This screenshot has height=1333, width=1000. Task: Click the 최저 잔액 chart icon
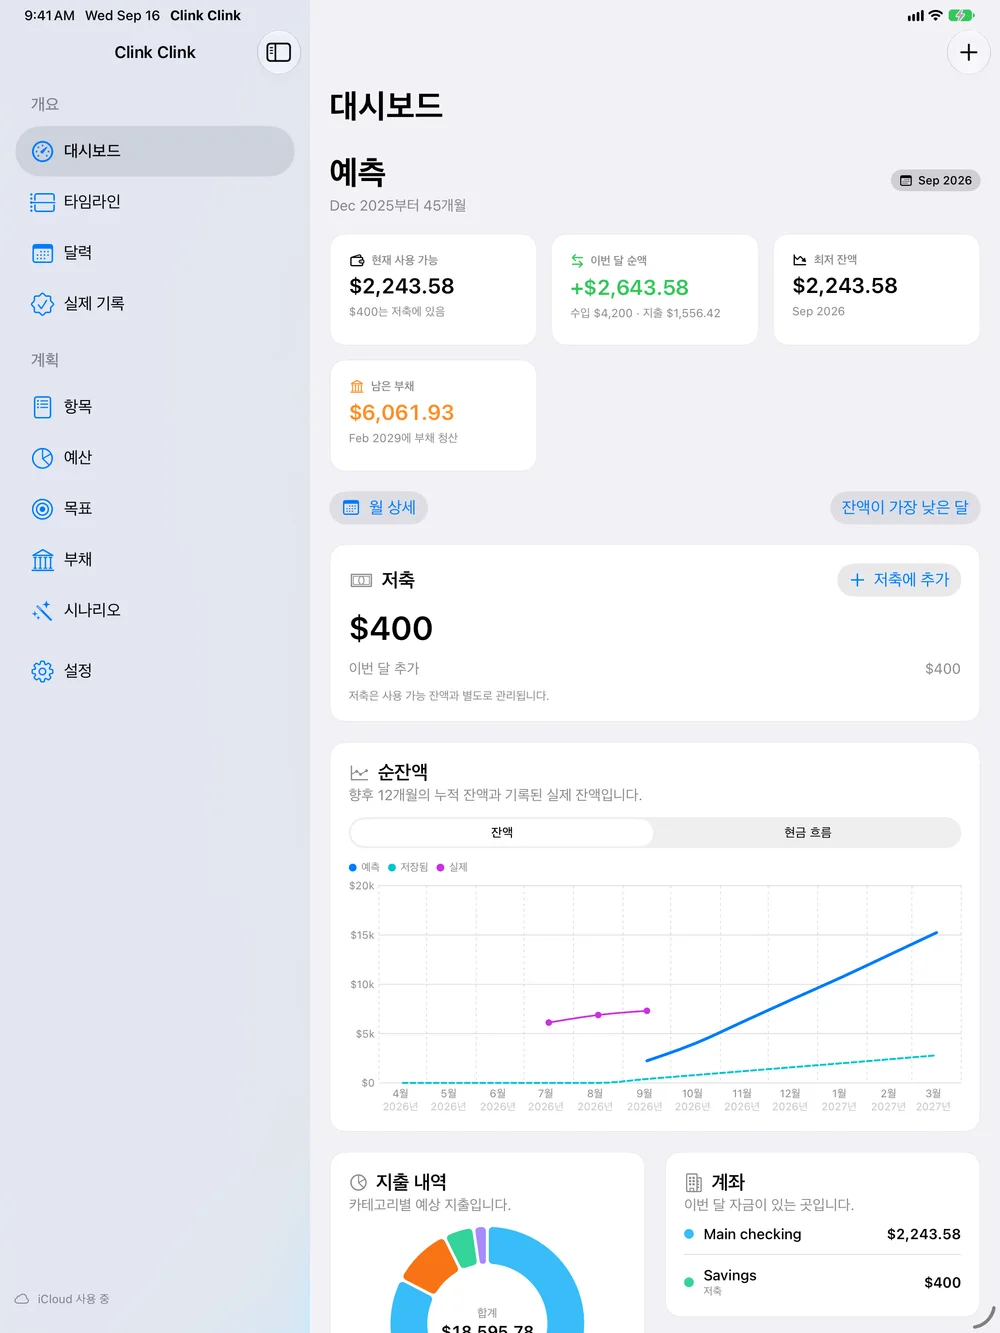tap(800, 260)
